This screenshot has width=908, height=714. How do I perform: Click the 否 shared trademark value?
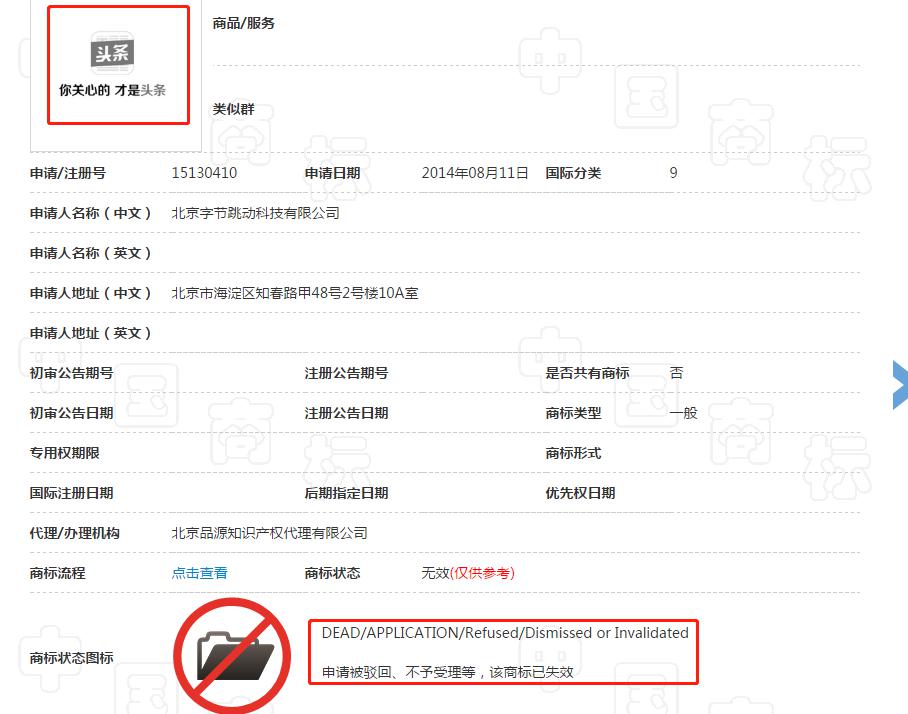point(677,373)
